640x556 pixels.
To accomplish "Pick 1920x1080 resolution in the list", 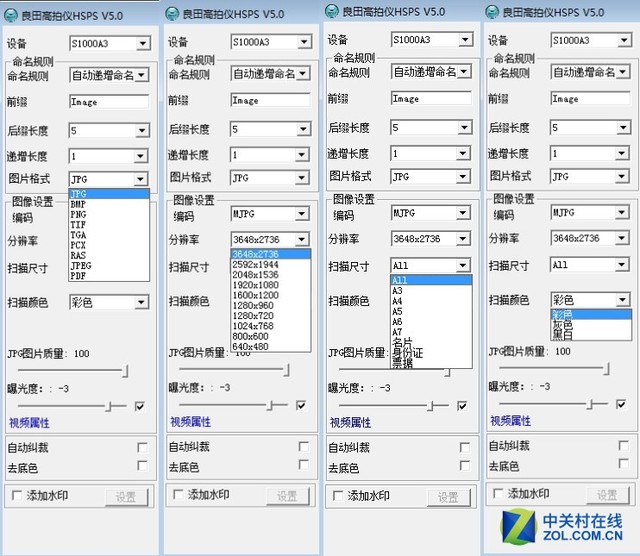I will coord(271,285).
